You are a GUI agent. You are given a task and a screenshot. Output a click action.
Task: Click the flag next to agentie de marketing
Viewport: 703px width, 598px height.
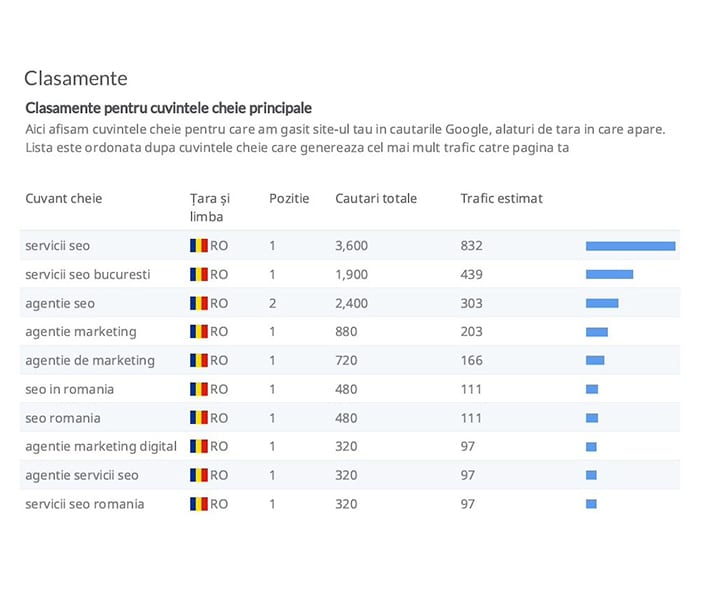[198, 360]
